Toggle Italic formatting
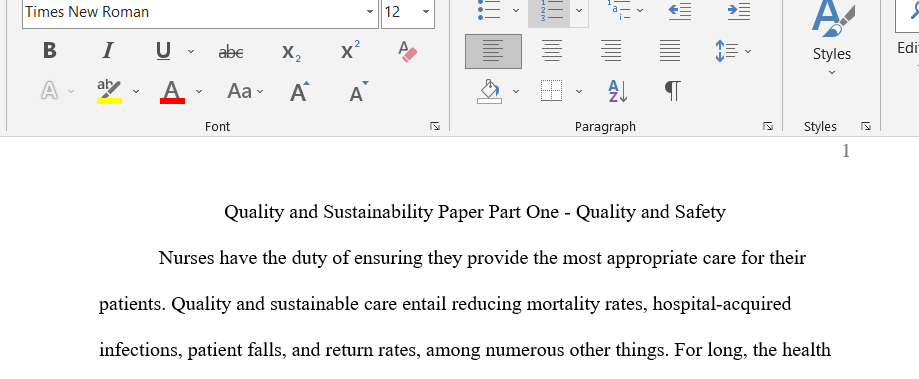Viewport: 919px width, 379px height. [107, 51]
